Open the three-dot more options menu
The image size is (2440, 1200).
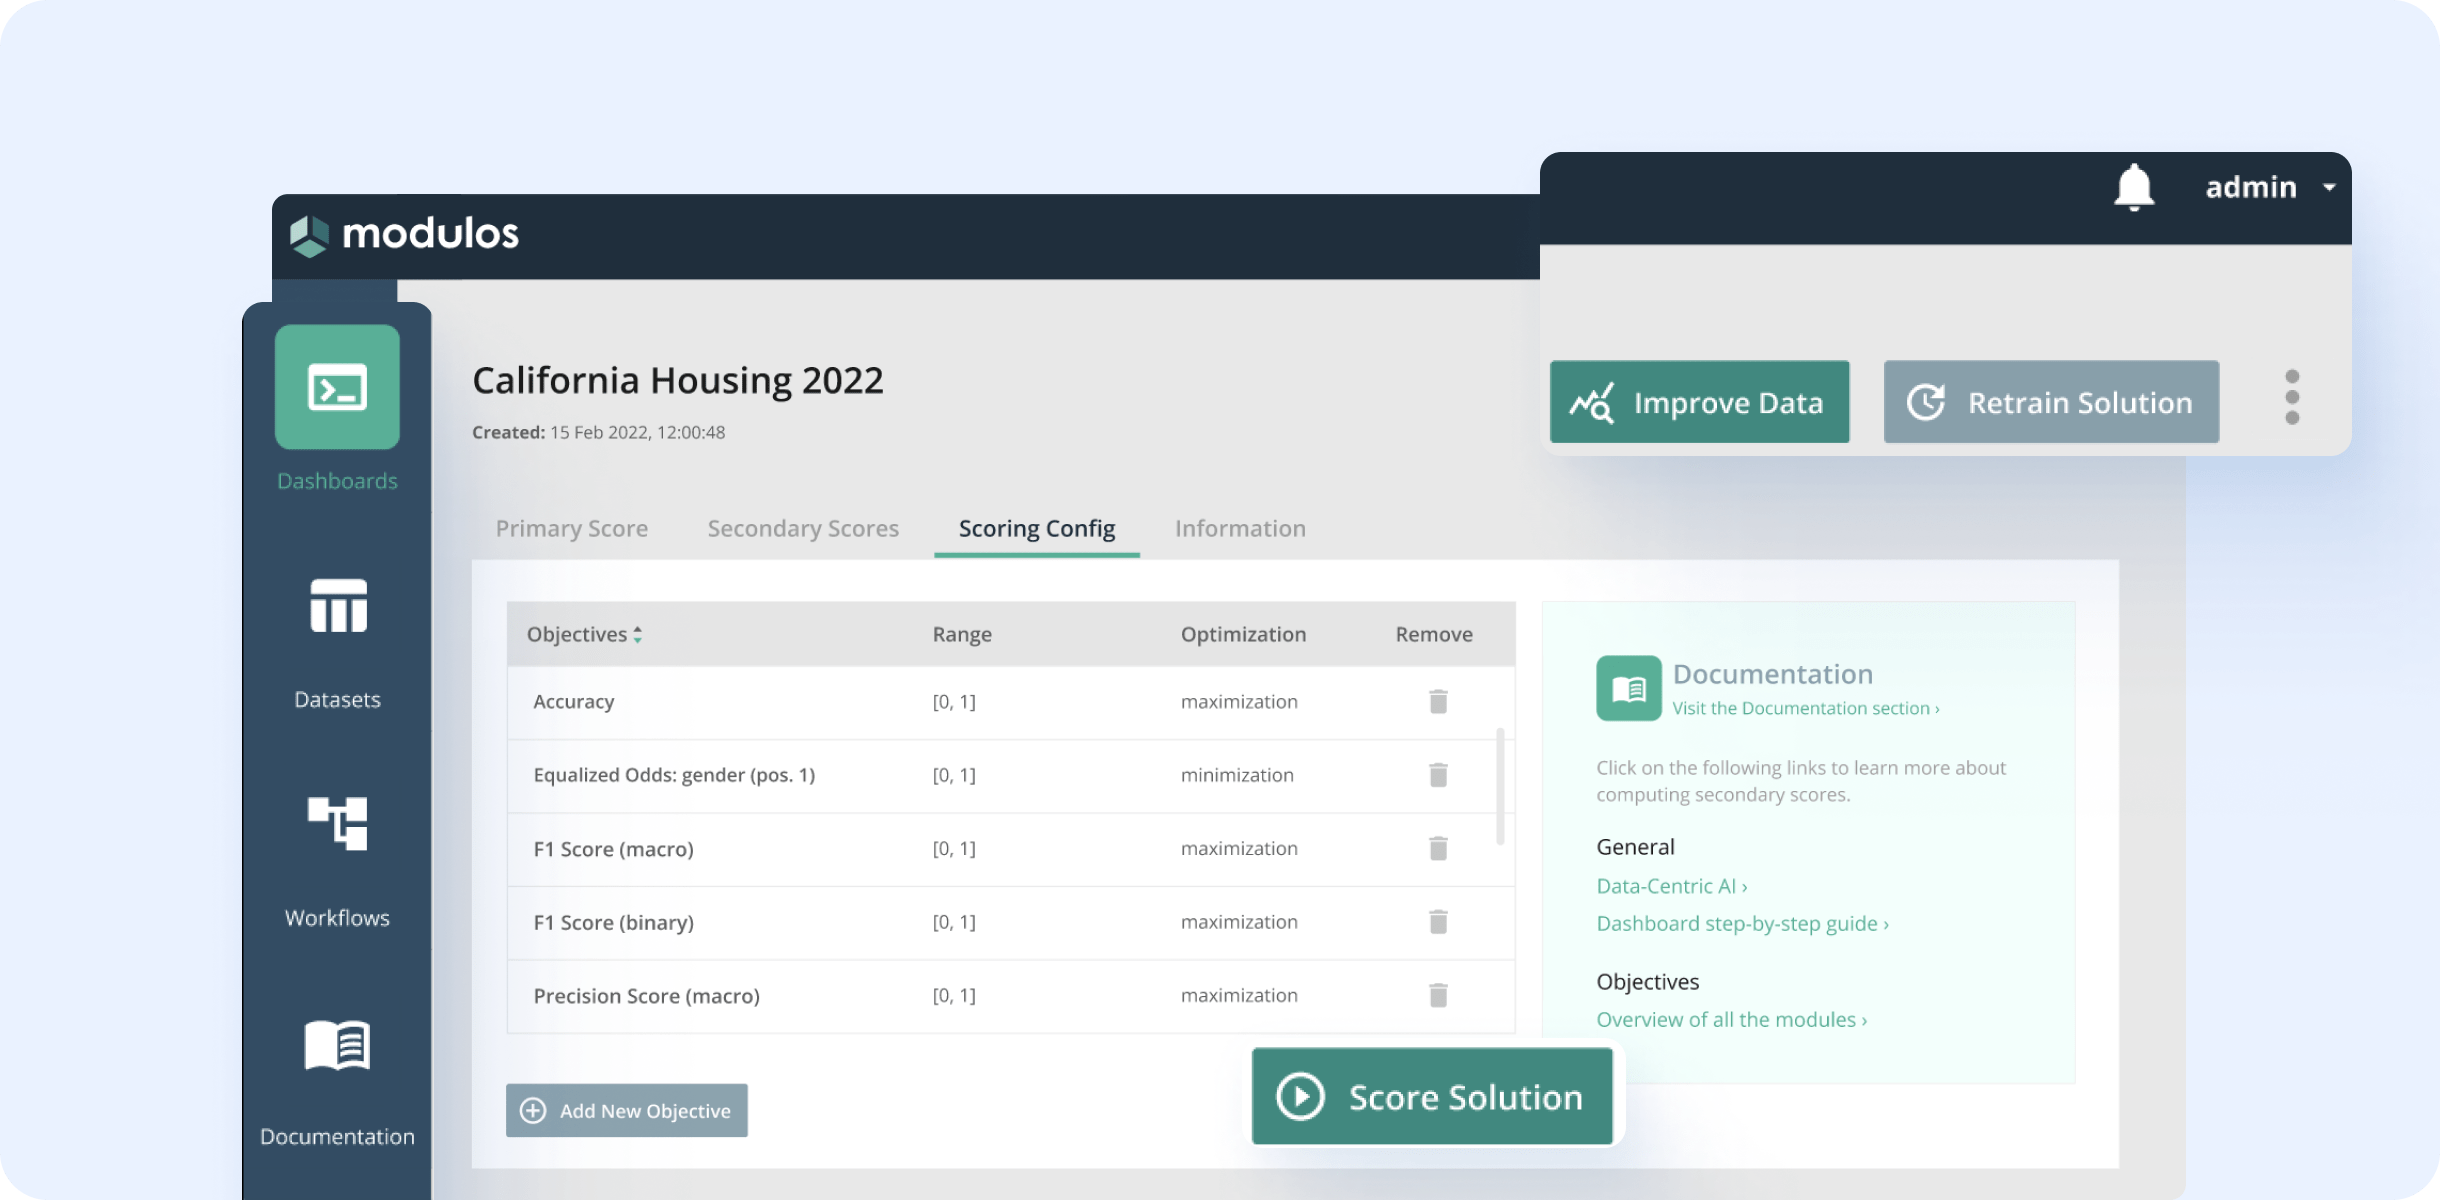click(2292, 398)
